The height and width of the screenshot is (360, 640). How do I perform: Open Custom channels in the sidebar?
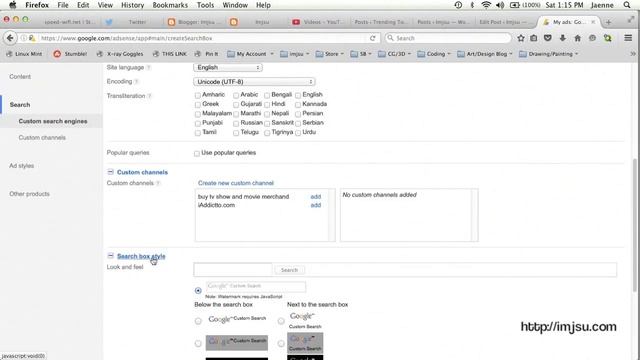click(x=42, y=138)
